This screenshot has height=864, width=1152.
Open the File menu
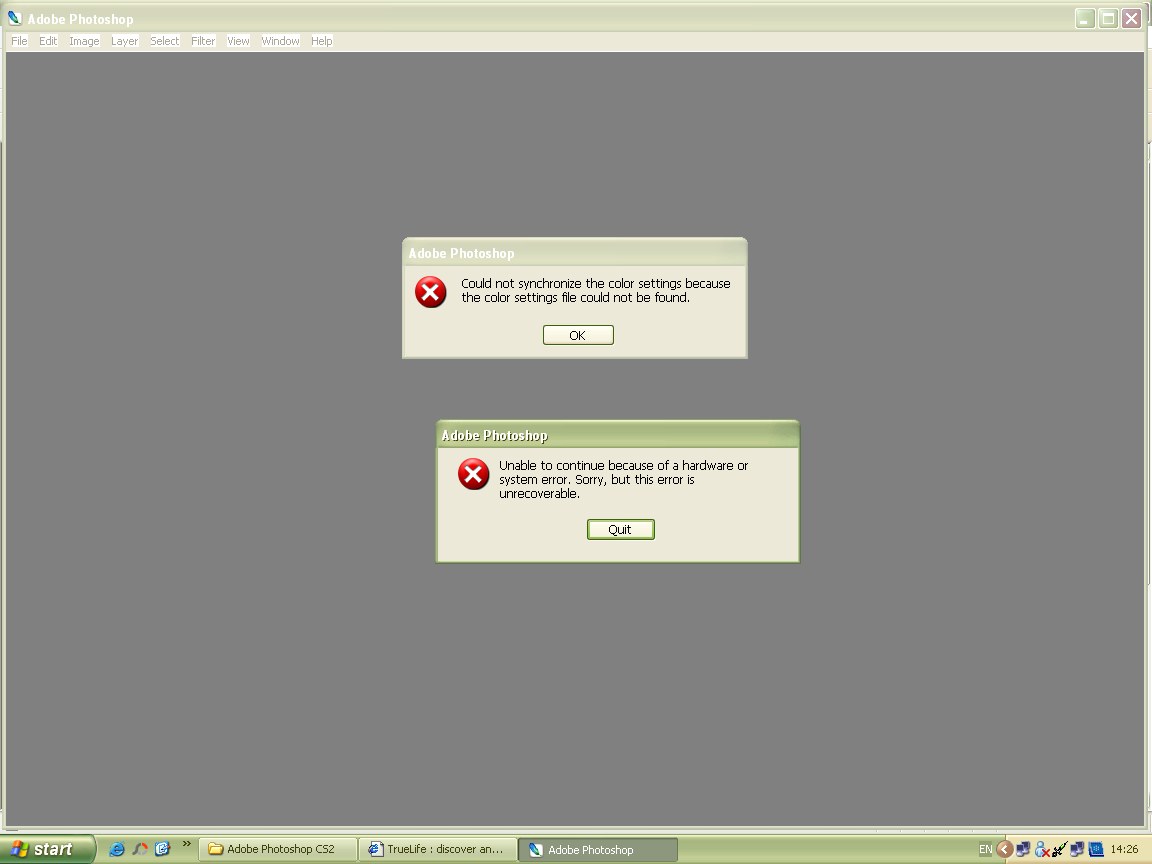[x=19, y=41]
